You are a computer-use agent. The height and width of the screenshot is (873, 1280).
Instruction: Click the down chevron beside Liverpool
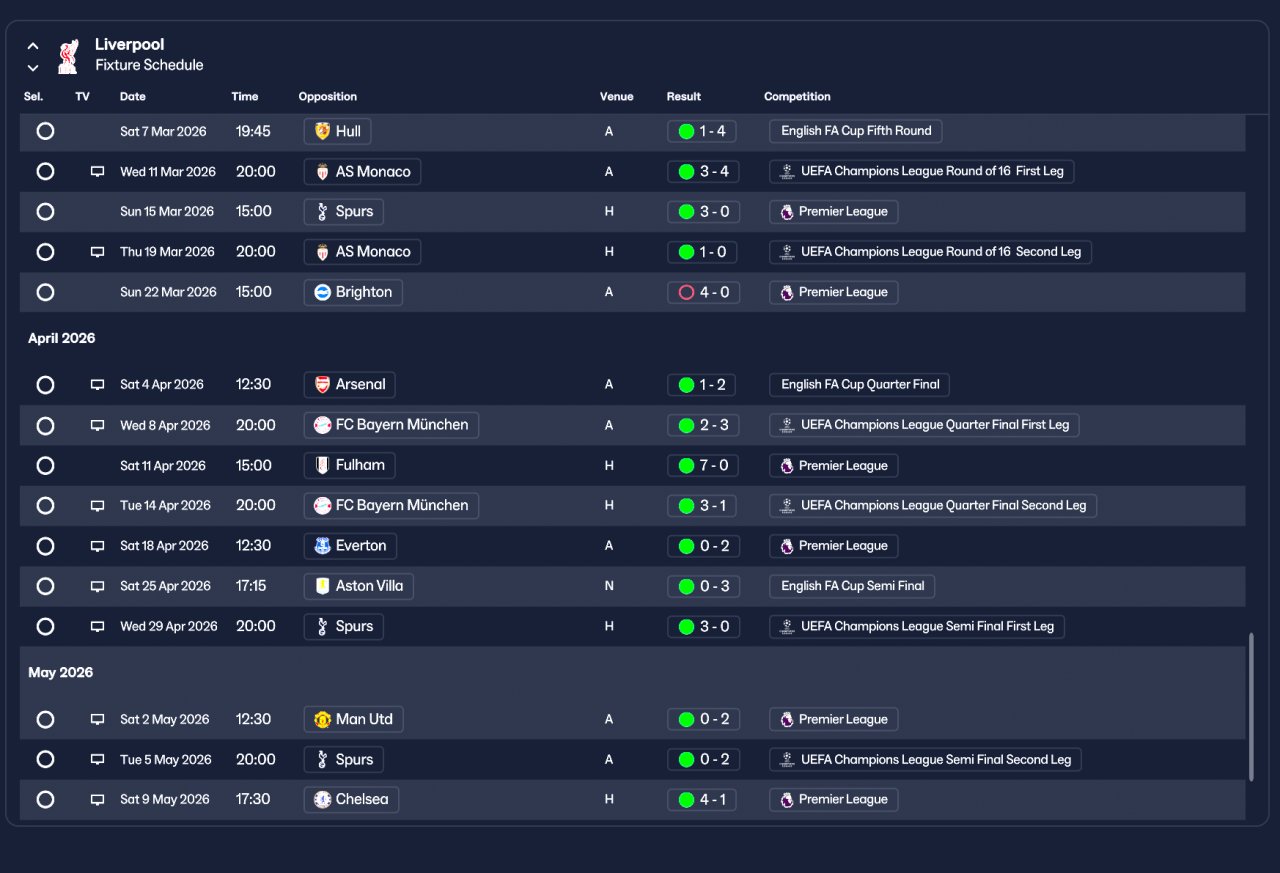[x=33, y=68]
